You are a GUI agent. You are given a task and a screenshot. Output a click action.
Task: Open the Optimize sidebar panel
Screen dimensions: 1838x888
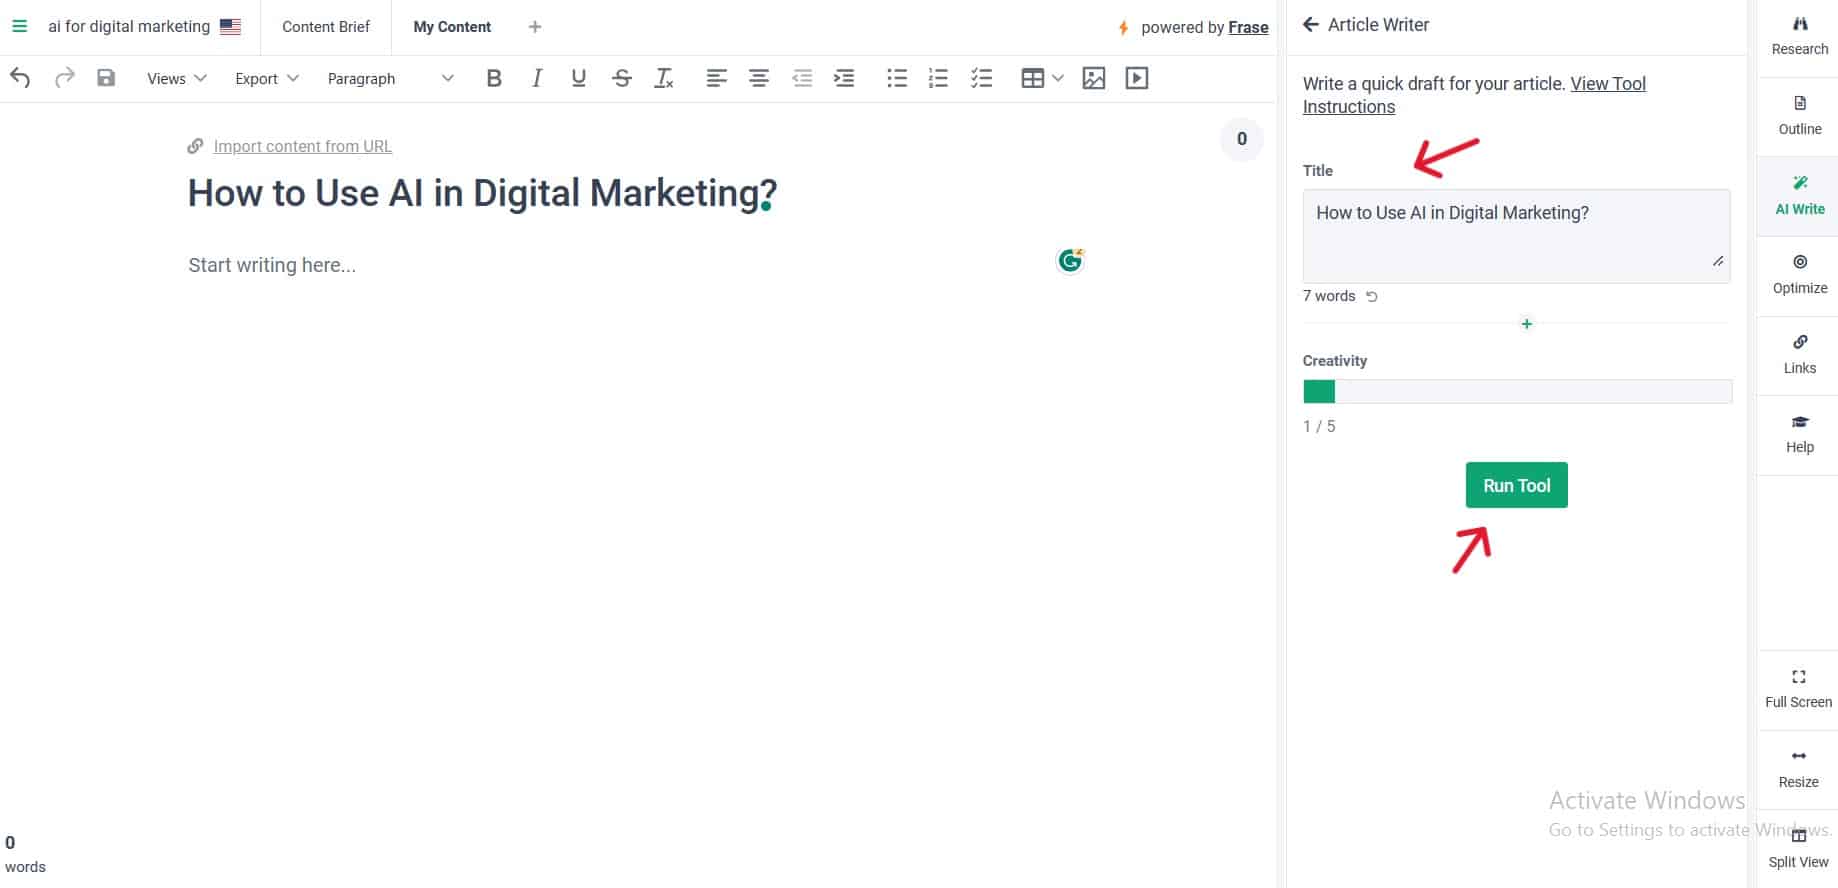pyautogui.click(x=1799, y=274)
